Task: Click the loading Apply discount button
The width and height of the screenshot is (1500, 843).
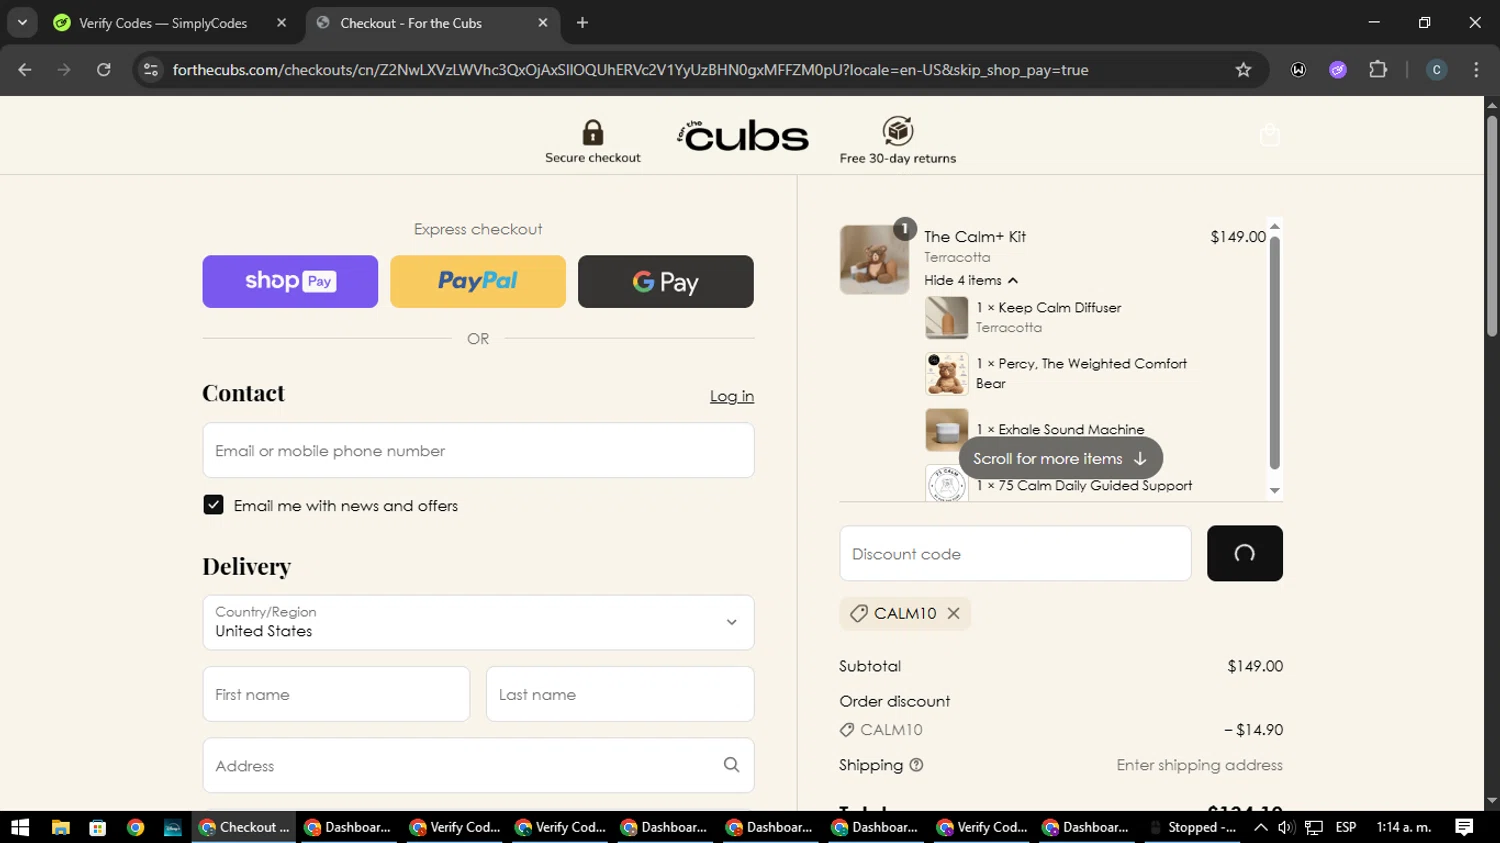Action: coord(1244,553)
